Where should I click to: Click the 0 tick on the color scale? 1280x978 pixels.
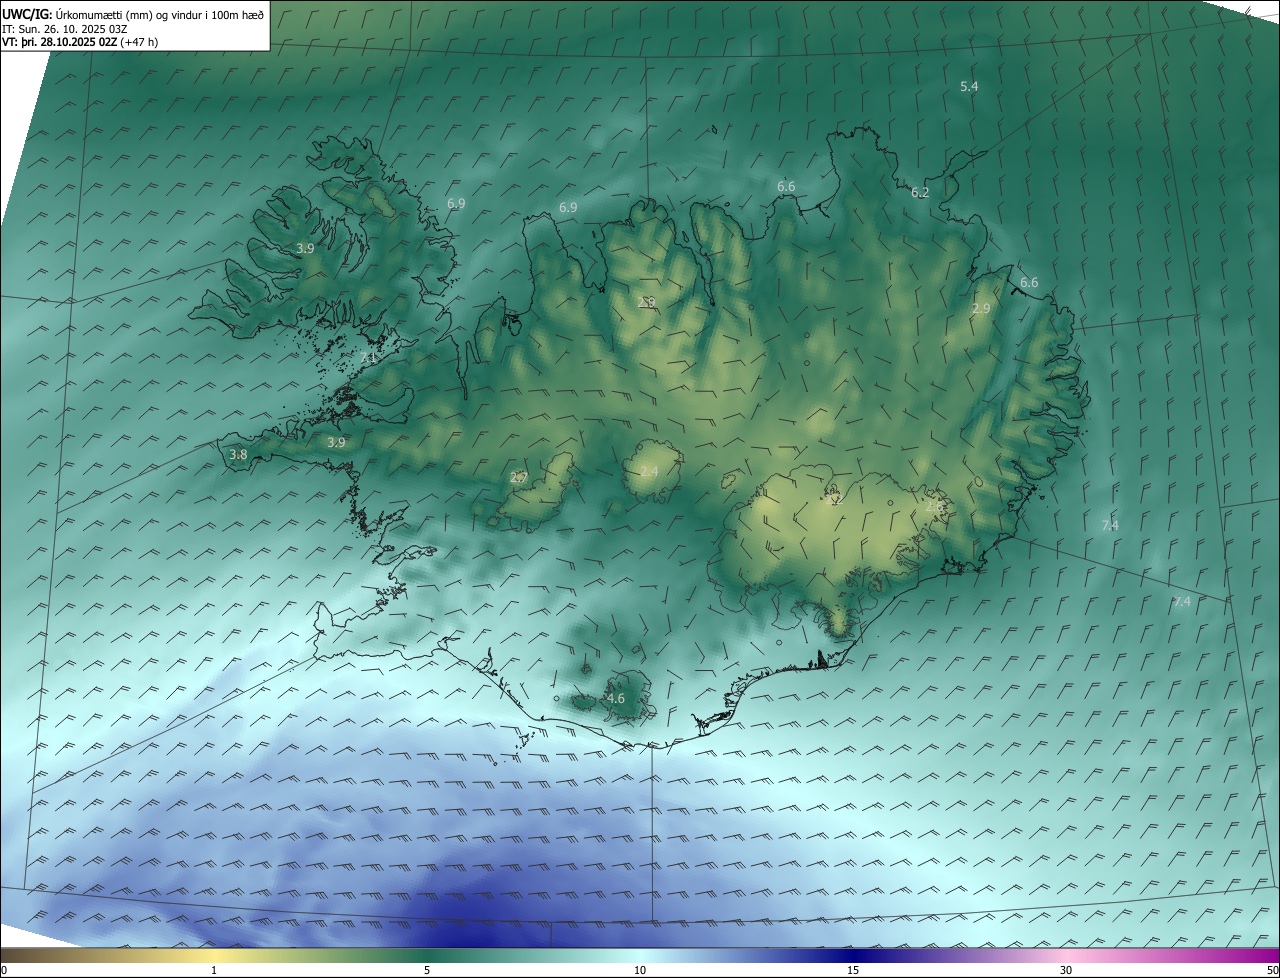(x=4, y=970)
